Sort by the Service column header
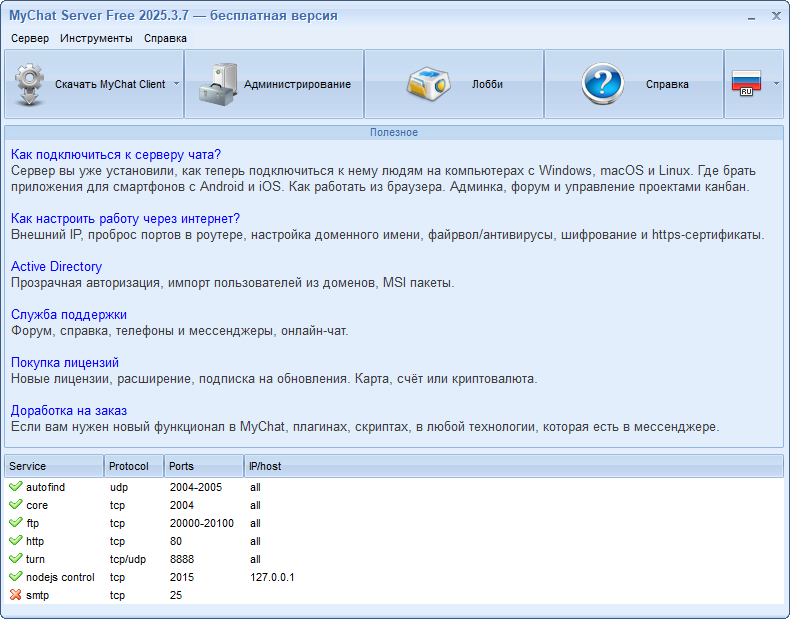790x619 pixels. coord(54,466)
